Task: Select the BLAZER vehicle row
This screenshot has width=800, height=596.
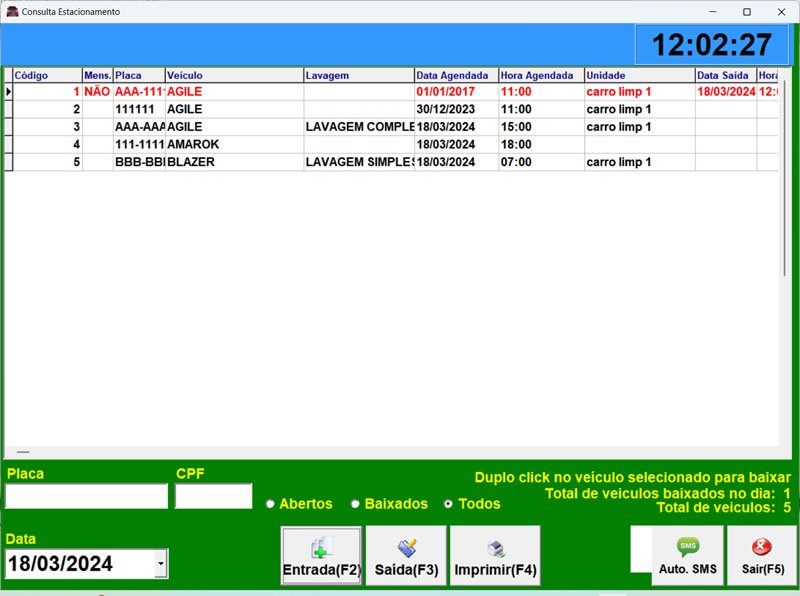Action: click(x=233, y=162)
